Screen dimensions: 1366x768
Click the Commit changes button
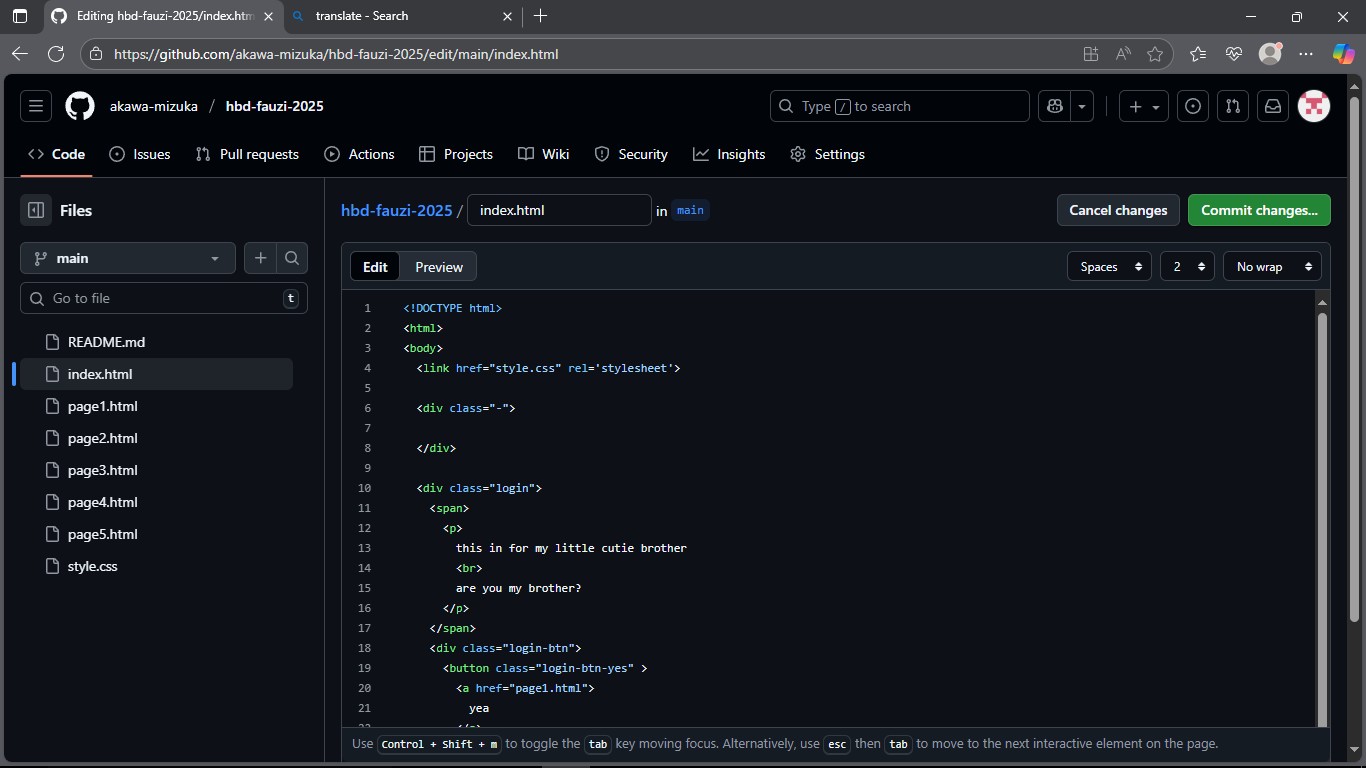click(1258, 210)
